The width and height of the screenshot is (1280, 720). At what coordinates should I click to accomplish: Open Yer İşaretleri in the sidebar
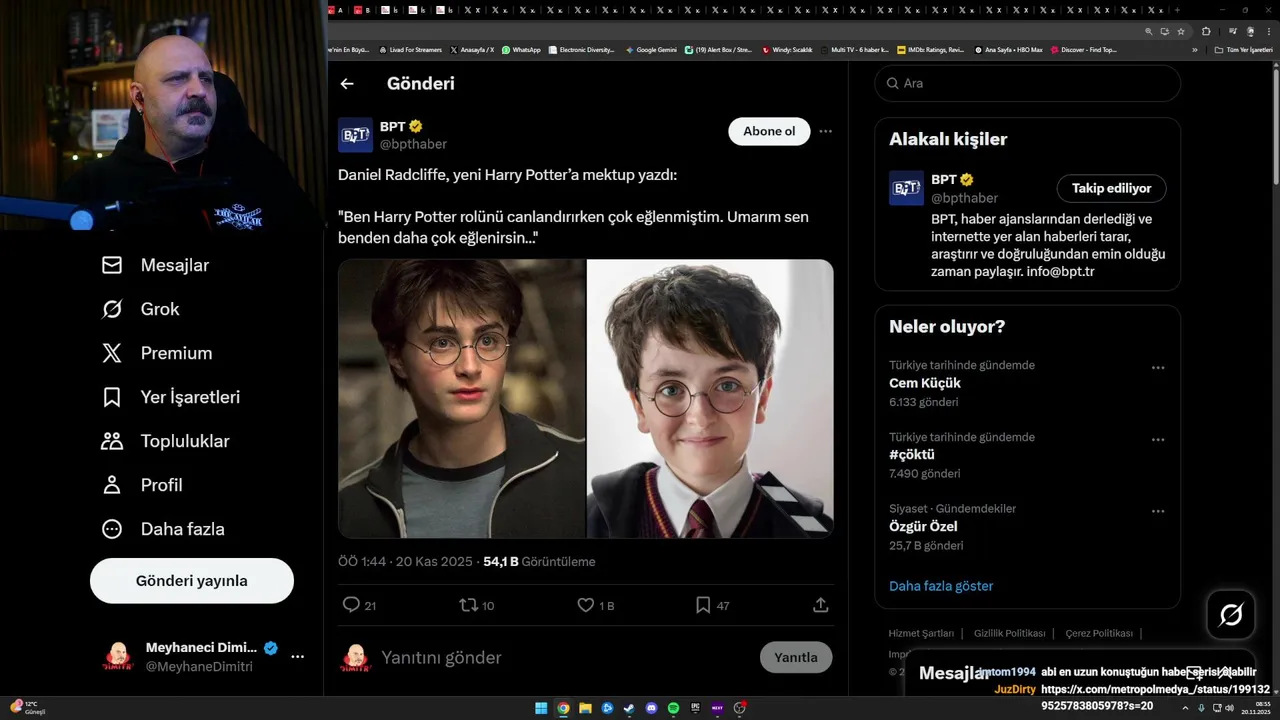coord(170,397)
